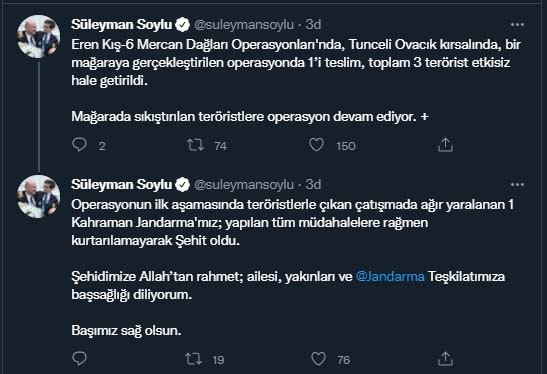Image resolution: width=547 pixels, height=374 pixels.
Task: Open Süleyman Soylu name on first tweet
Action: tap(121, 24)
